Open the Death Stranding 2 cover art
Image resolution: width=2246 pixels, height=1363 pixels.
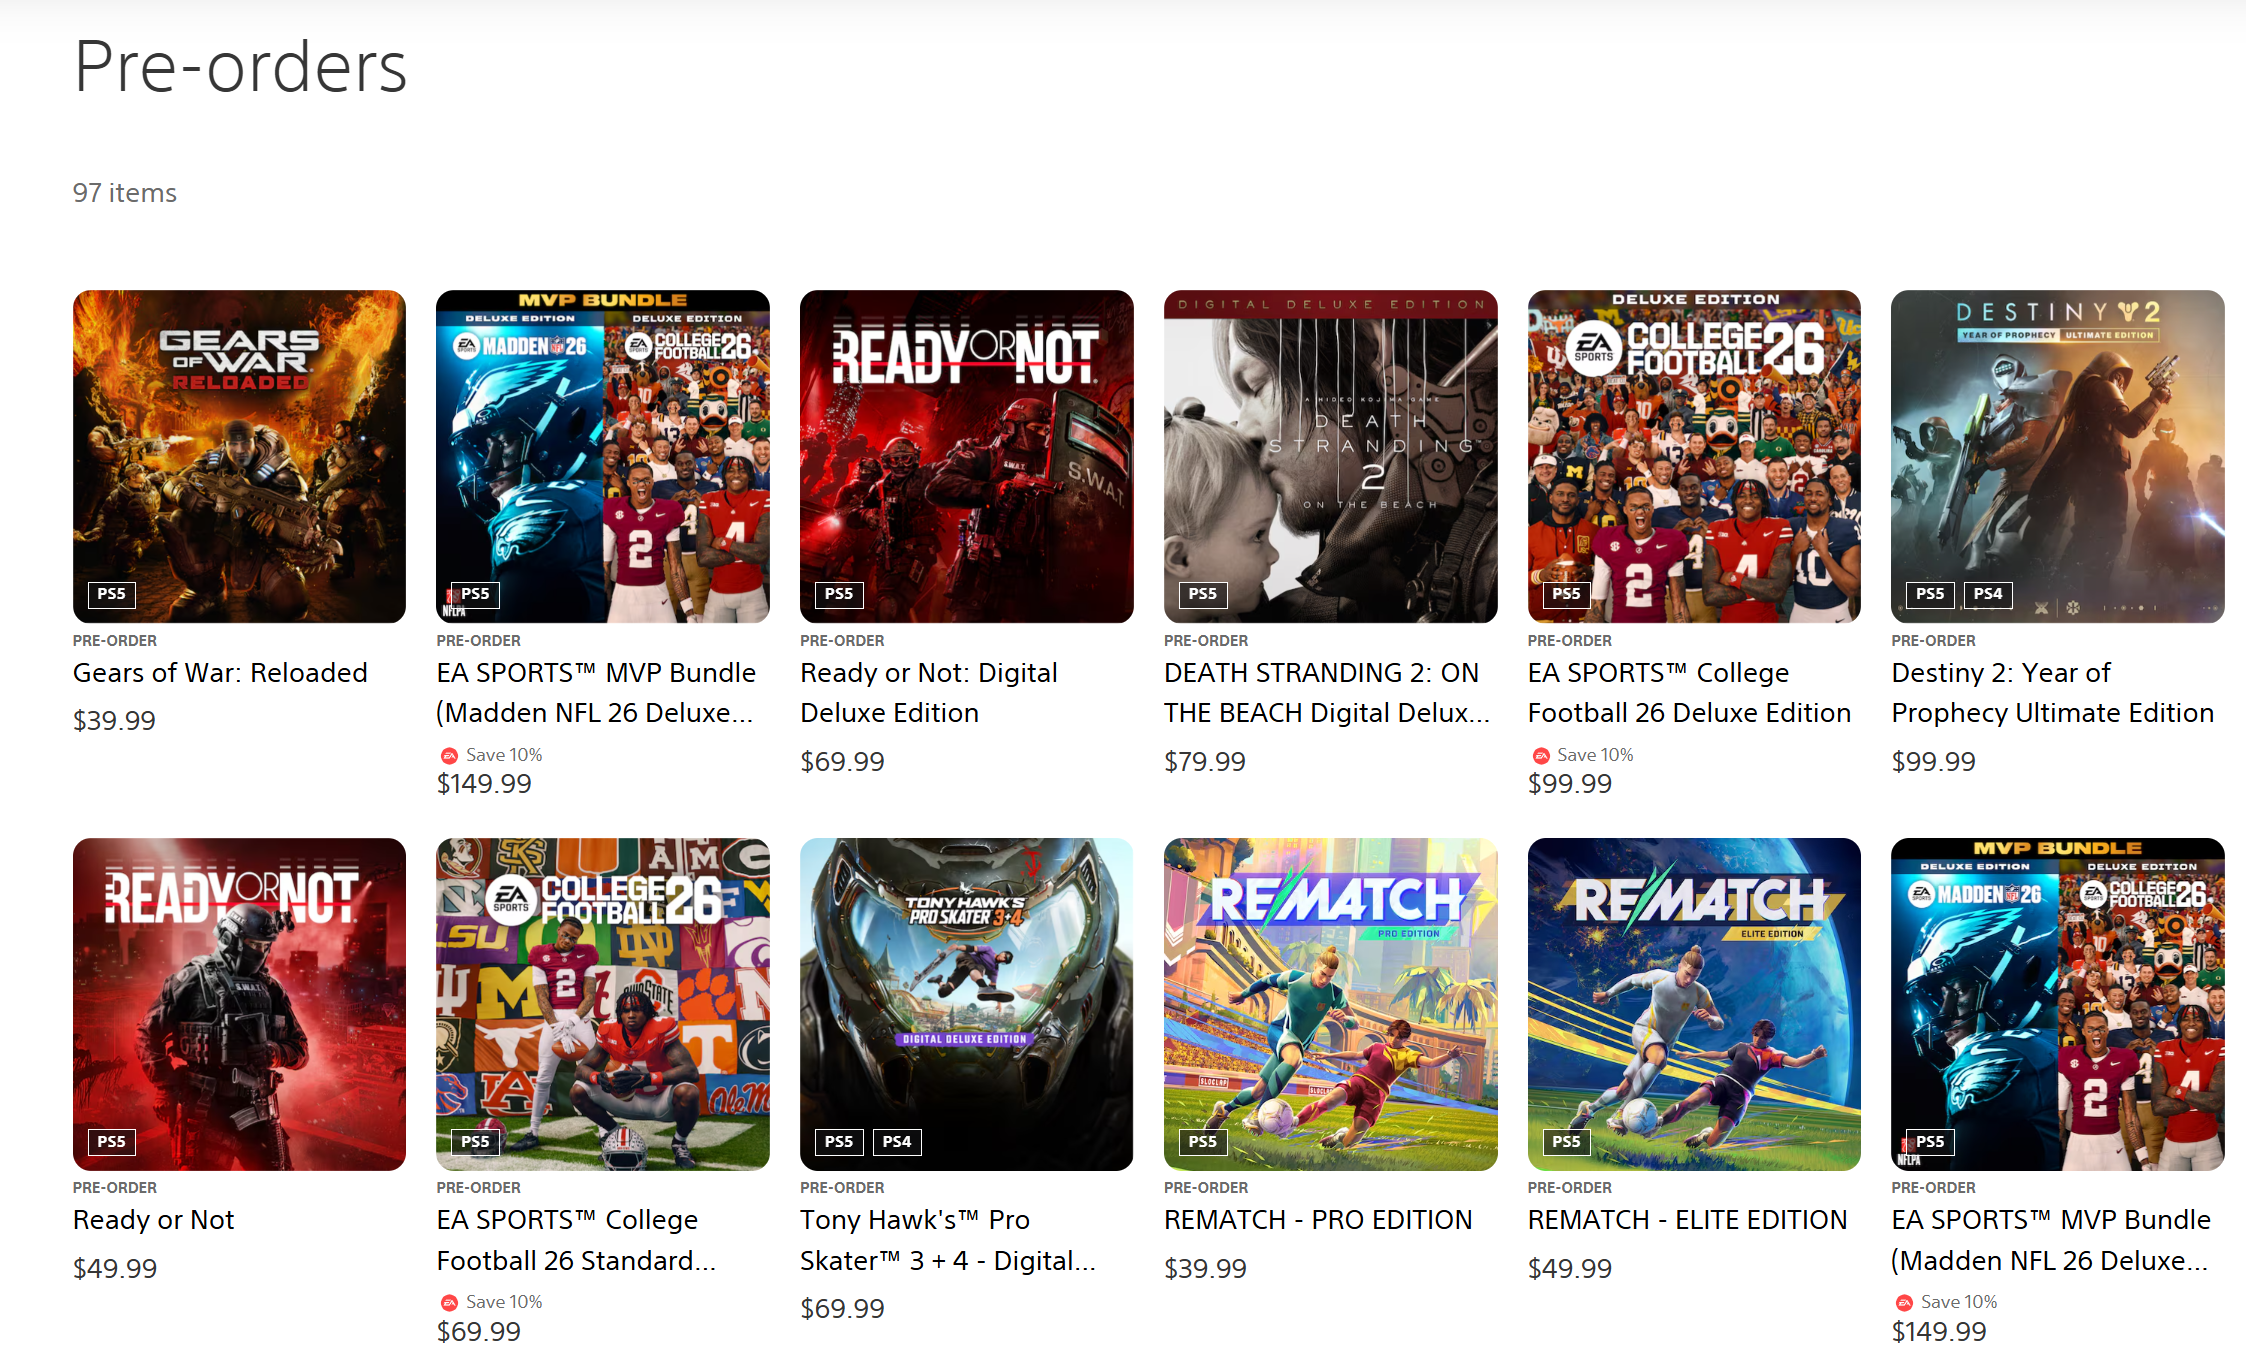coord(1331,457)
